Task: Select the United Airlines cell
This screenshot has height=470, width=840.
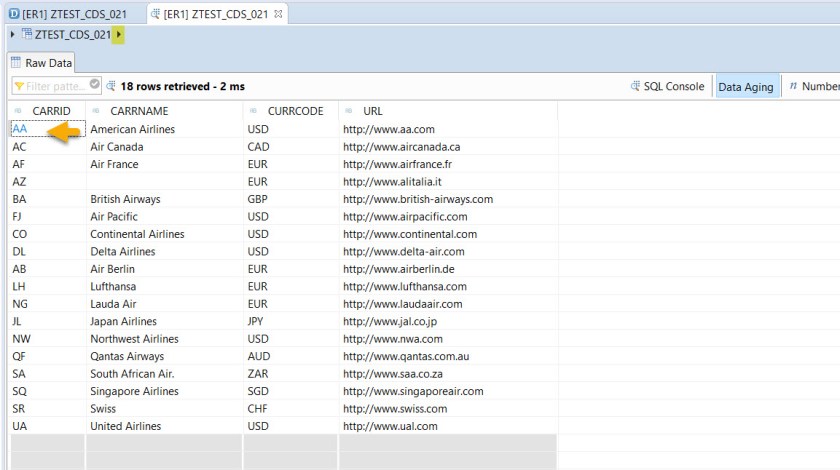Action: [164, 426]
